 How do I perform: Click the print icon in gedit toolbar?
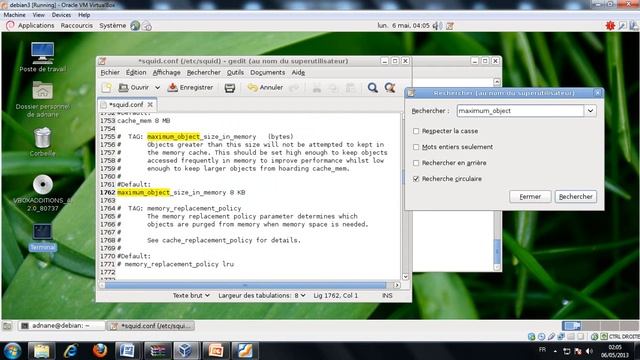230,88
